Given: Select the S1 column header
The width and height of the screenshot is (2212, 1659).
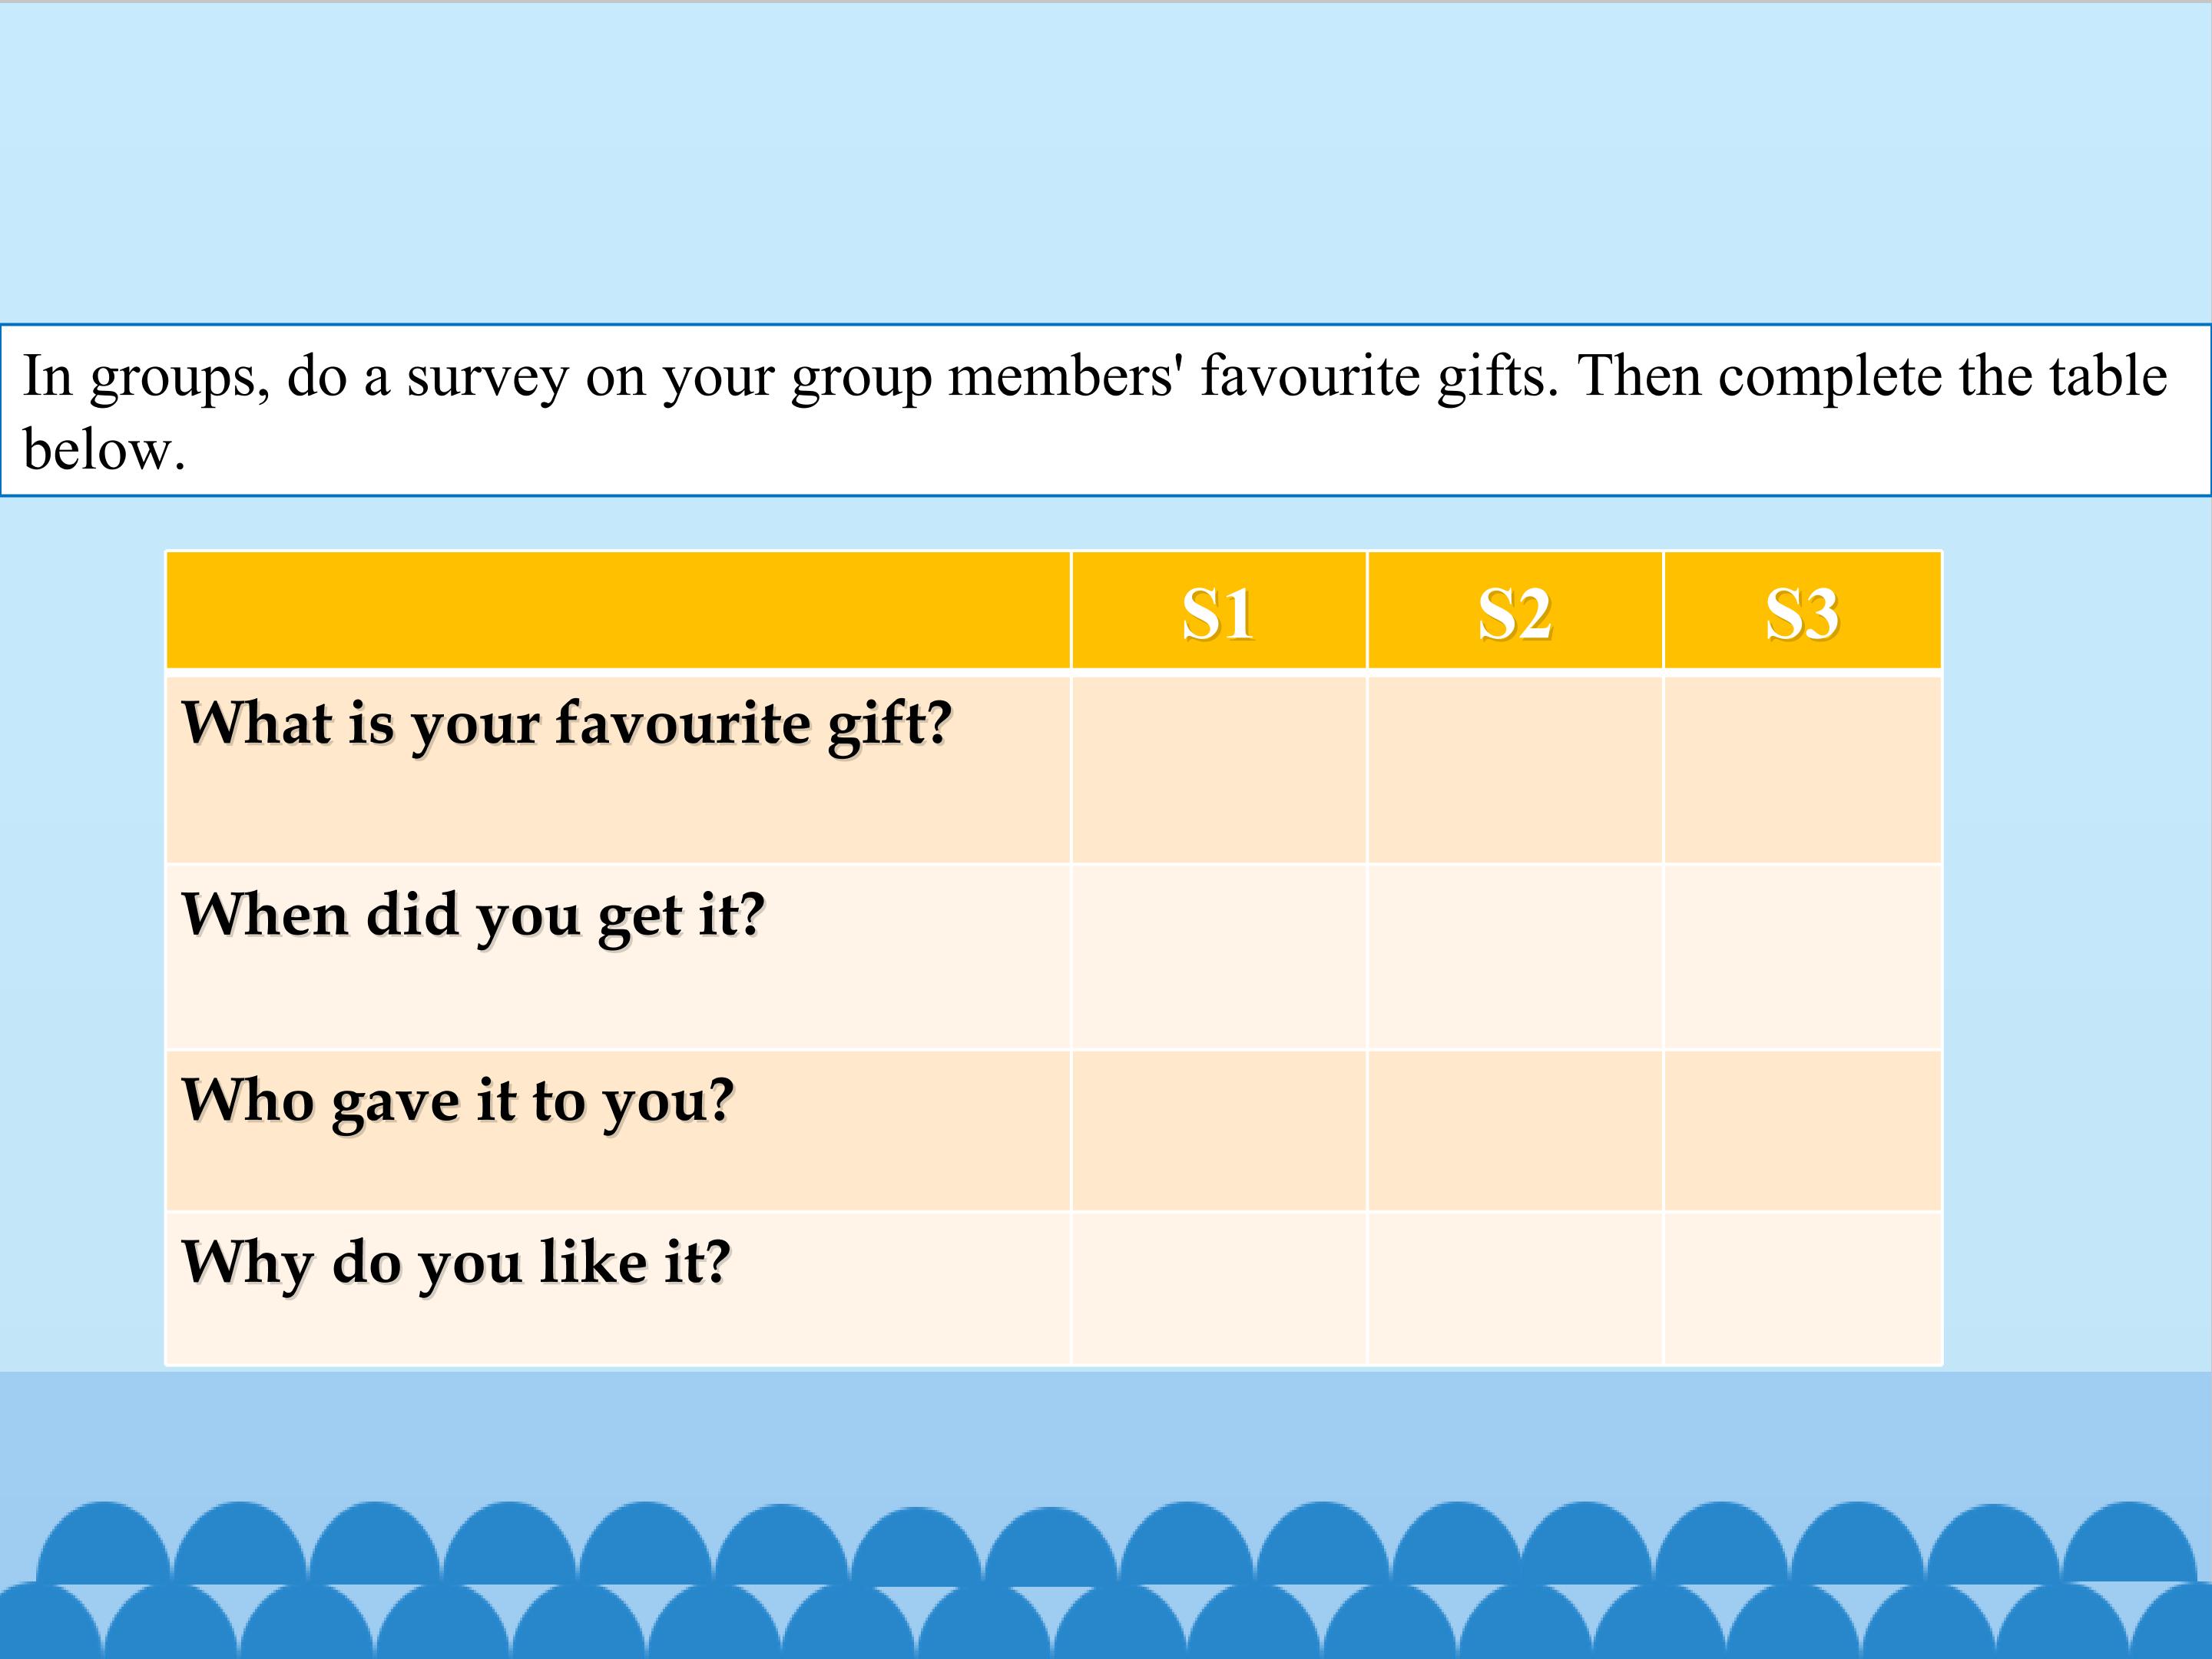Looking at the screenshot, I should (1218, 612).
